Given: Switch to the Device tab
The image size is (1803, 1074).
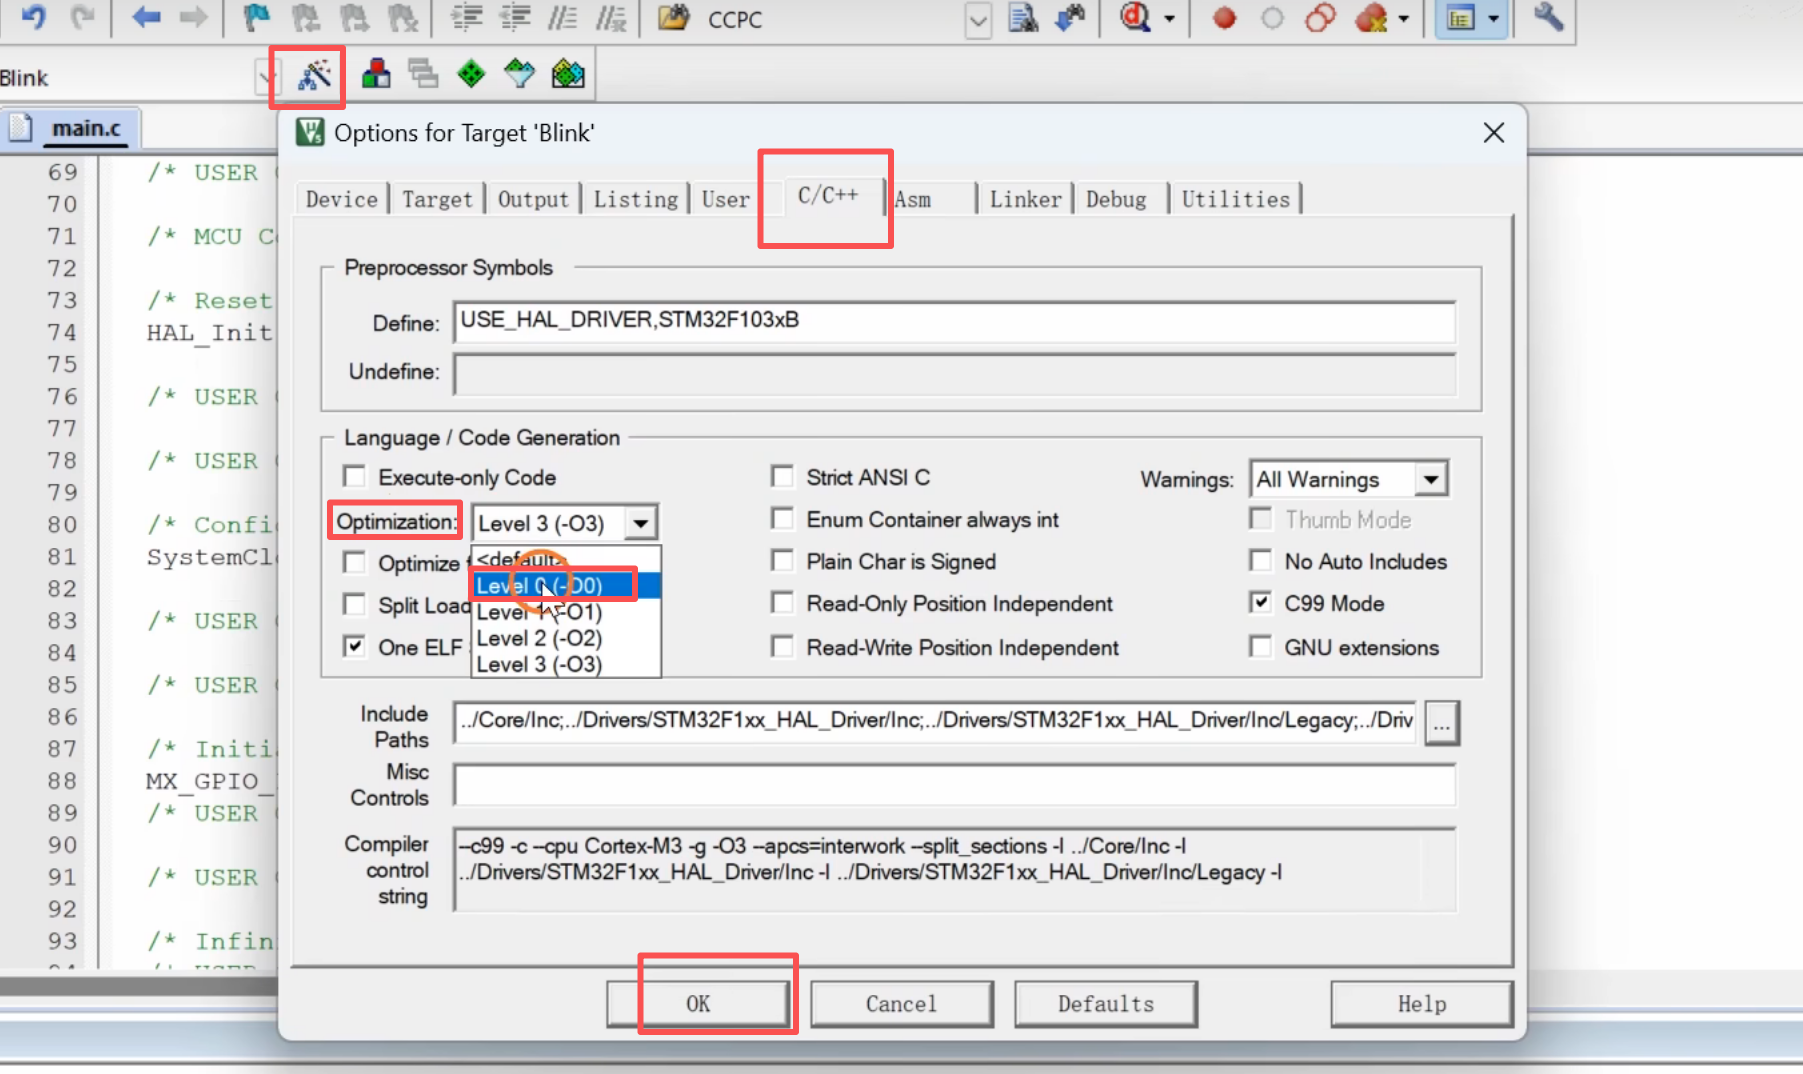Looking at the screenshot, I should pyautogui.click(x=342, y=199).
